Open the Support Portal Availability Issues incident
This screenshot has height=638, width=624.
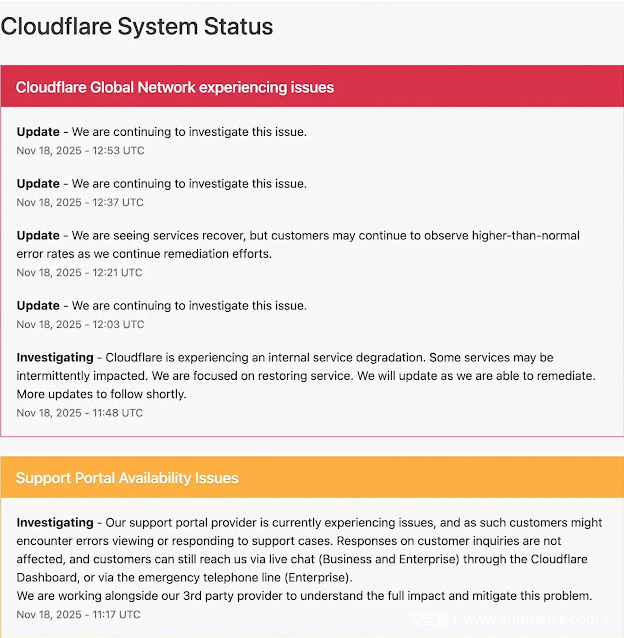click(127, 478)
